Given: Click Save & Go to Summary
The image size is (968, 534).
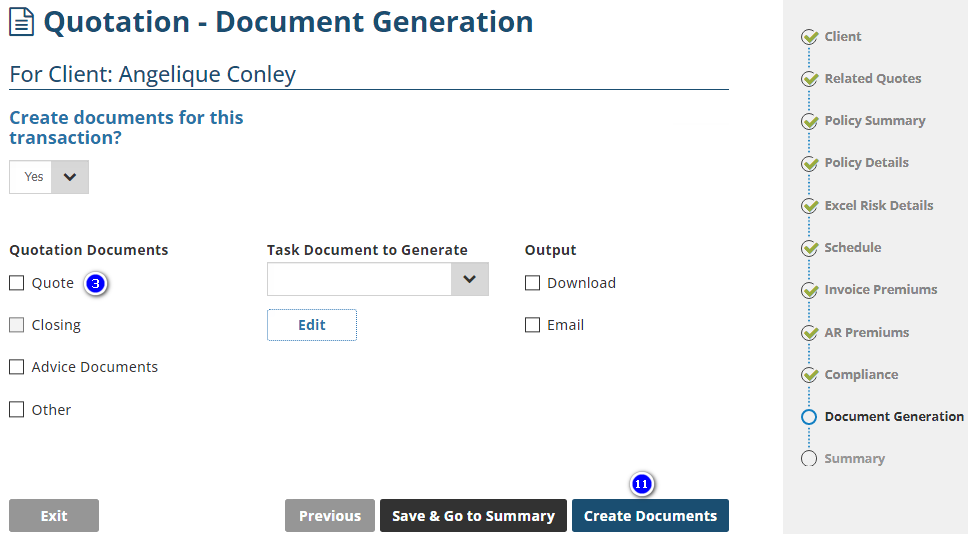Looking at the screenshot, I should (x=473, y=516).
